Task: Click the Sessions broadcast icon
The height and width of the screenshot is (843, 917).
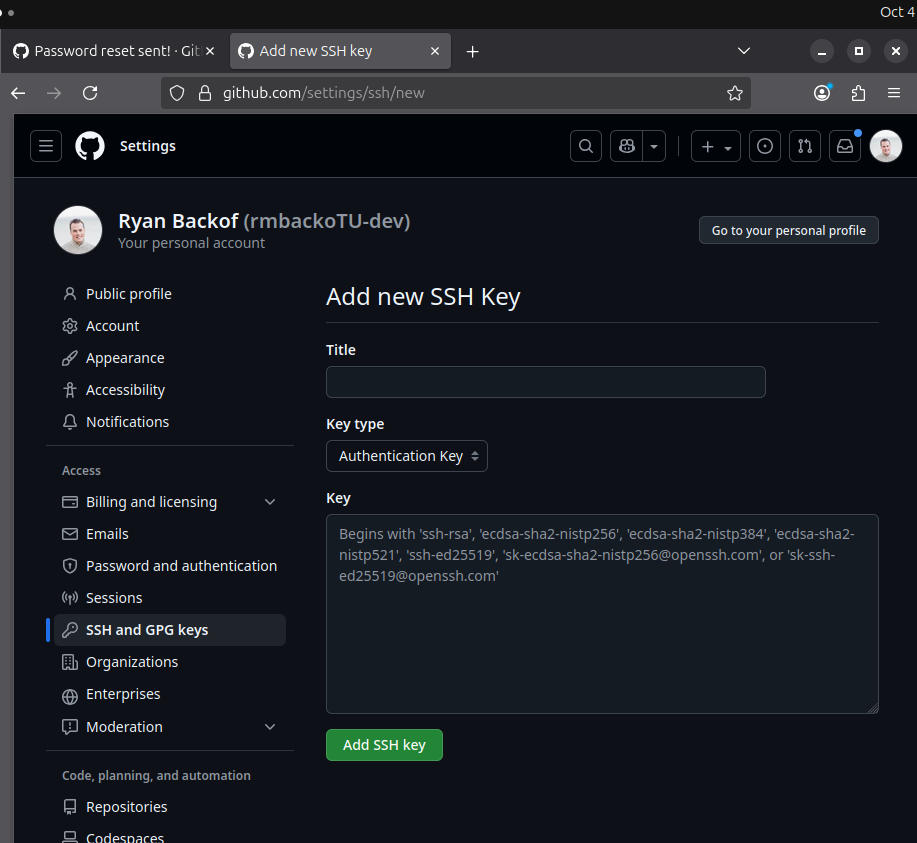Action: click(x=70, y=598)
